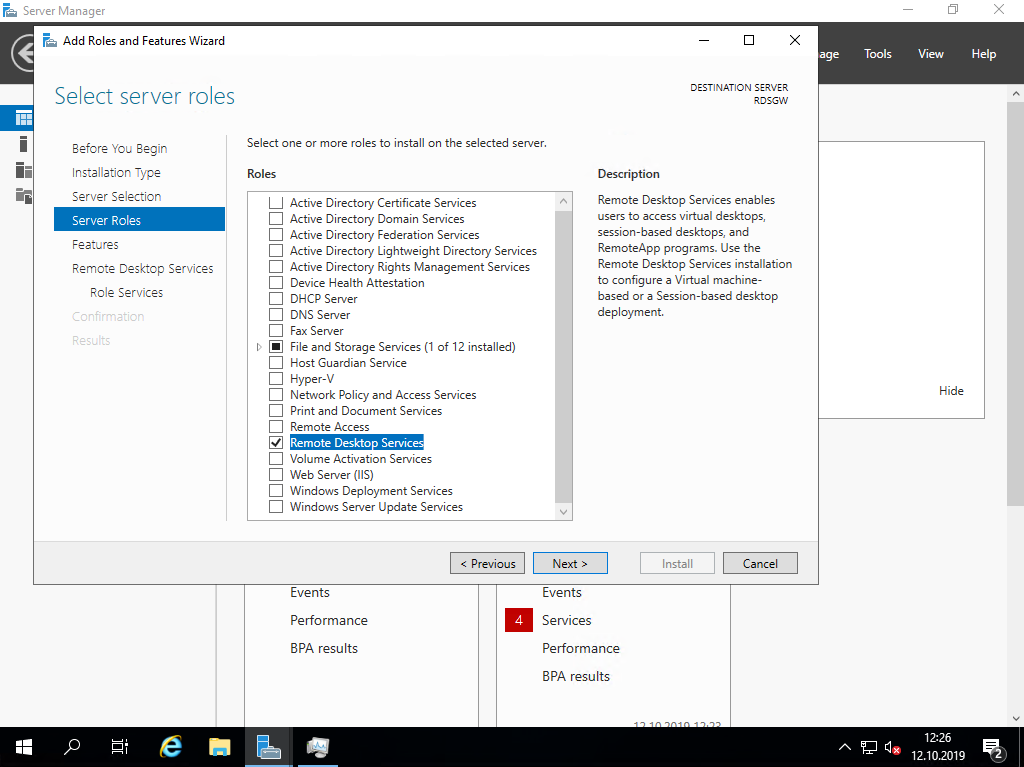Screen dimensions: 1024x767
Task: Select Windows Deployment Services label
Action: (371, 491)
